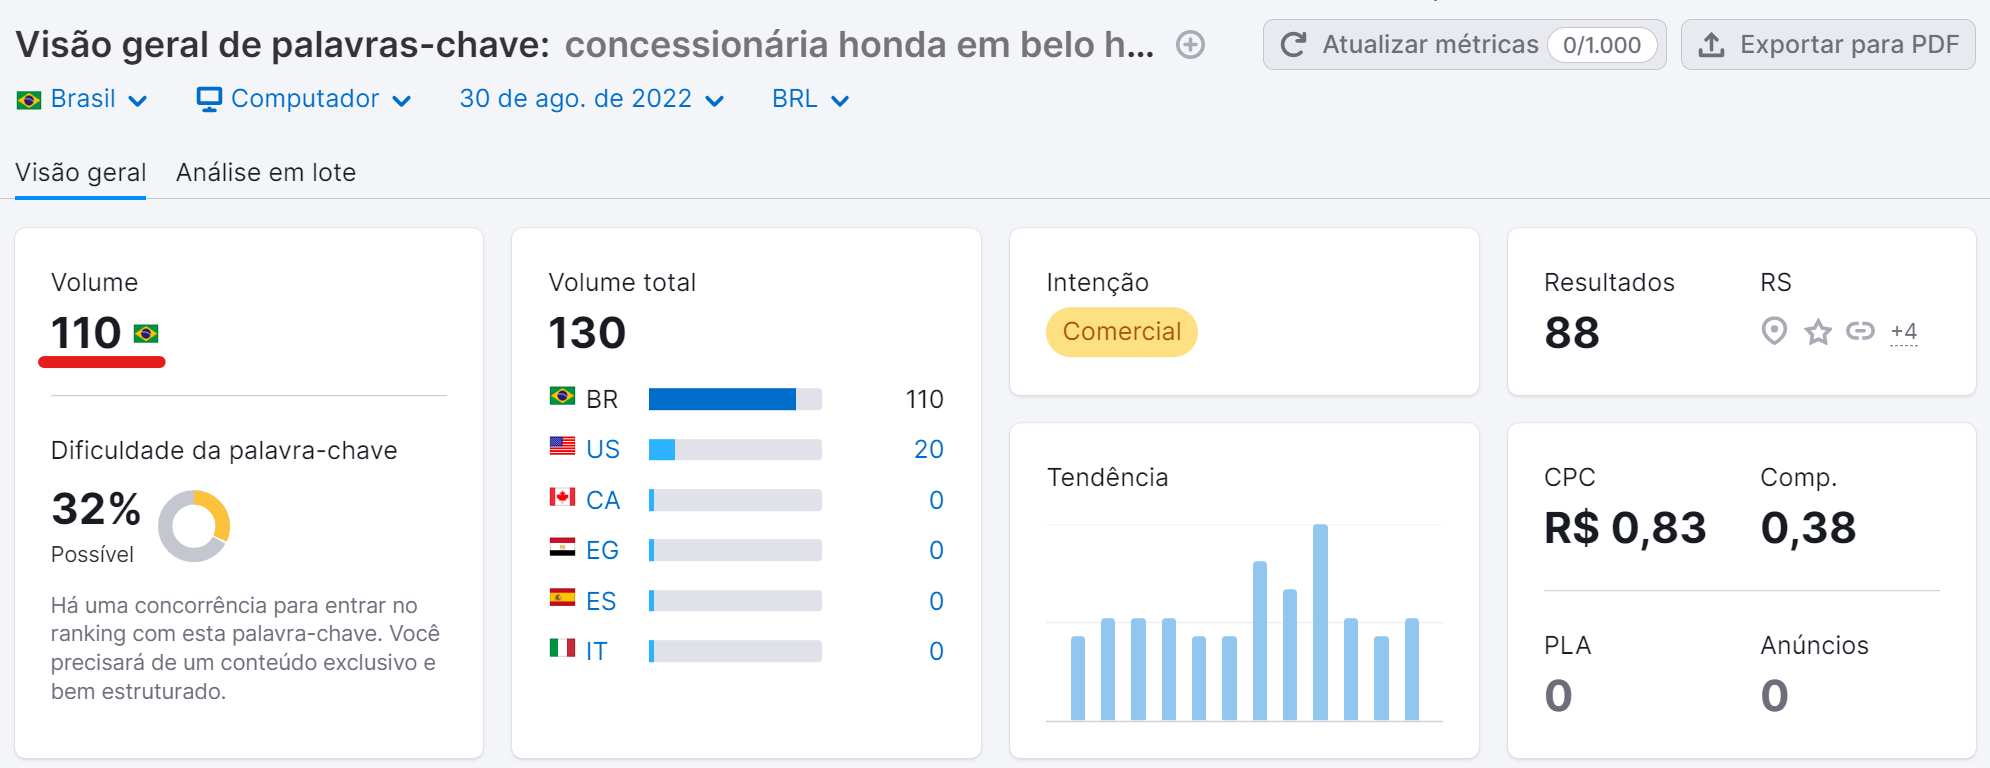Click the plus icon next to keyword title
The height and width of the screenshot is (768, 1990).
[1190, 45]
